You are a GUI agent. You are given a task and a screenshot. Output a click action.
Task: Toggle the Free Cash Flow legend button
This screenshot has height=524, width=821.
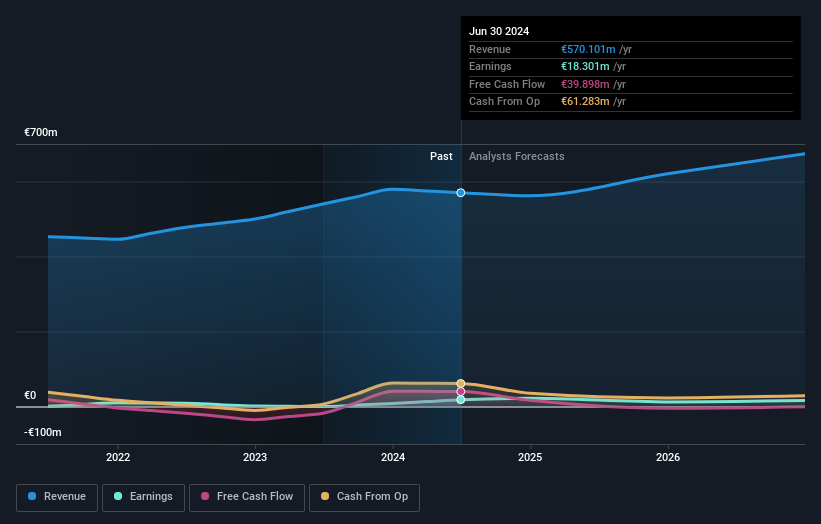(x=247, y=497)
